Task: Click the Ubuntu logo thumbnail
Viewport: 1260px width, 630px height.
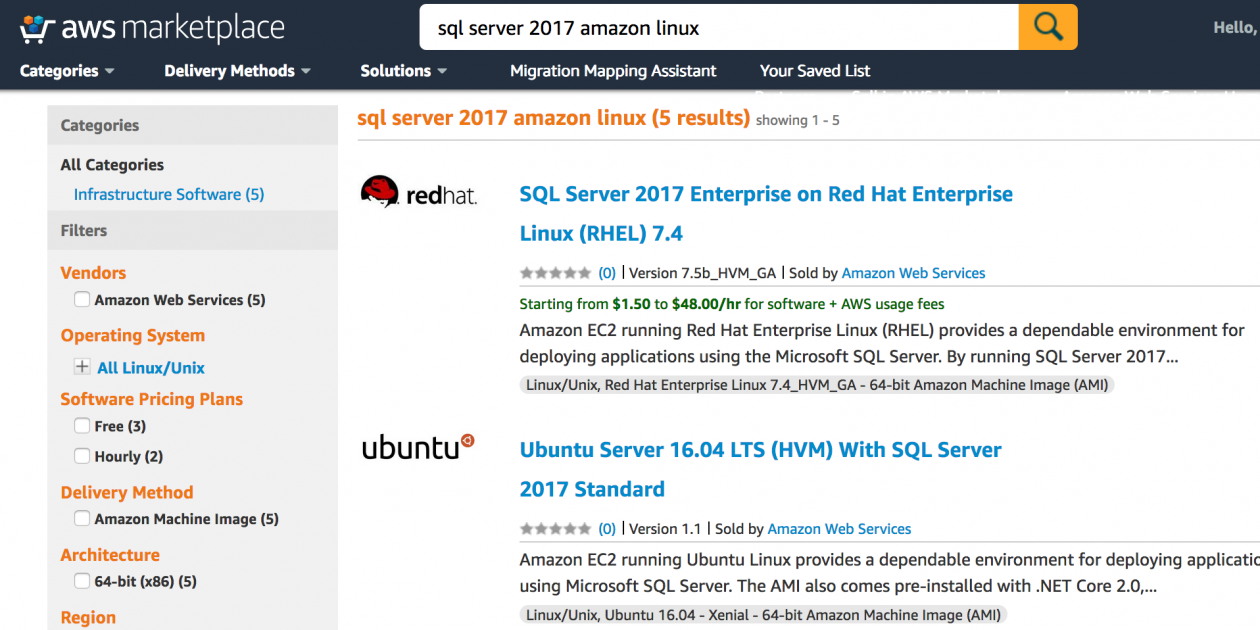Action: point(418,449)
